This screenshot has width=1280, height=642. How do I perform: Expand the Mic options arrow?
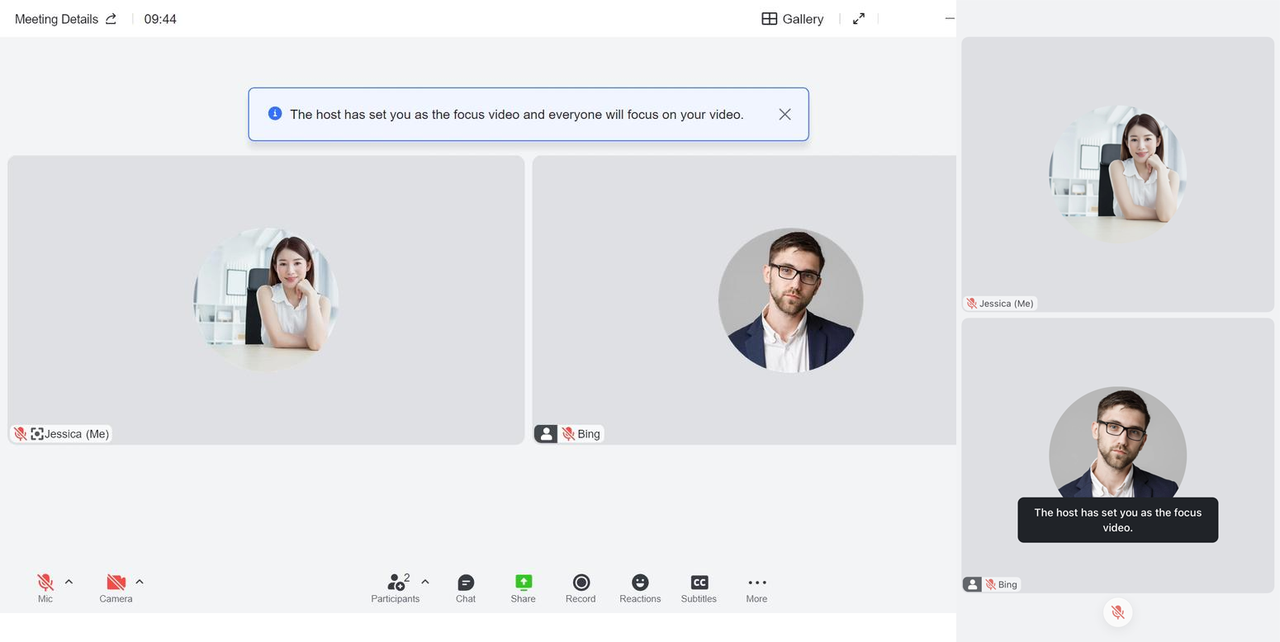click(x=69, y=581)
